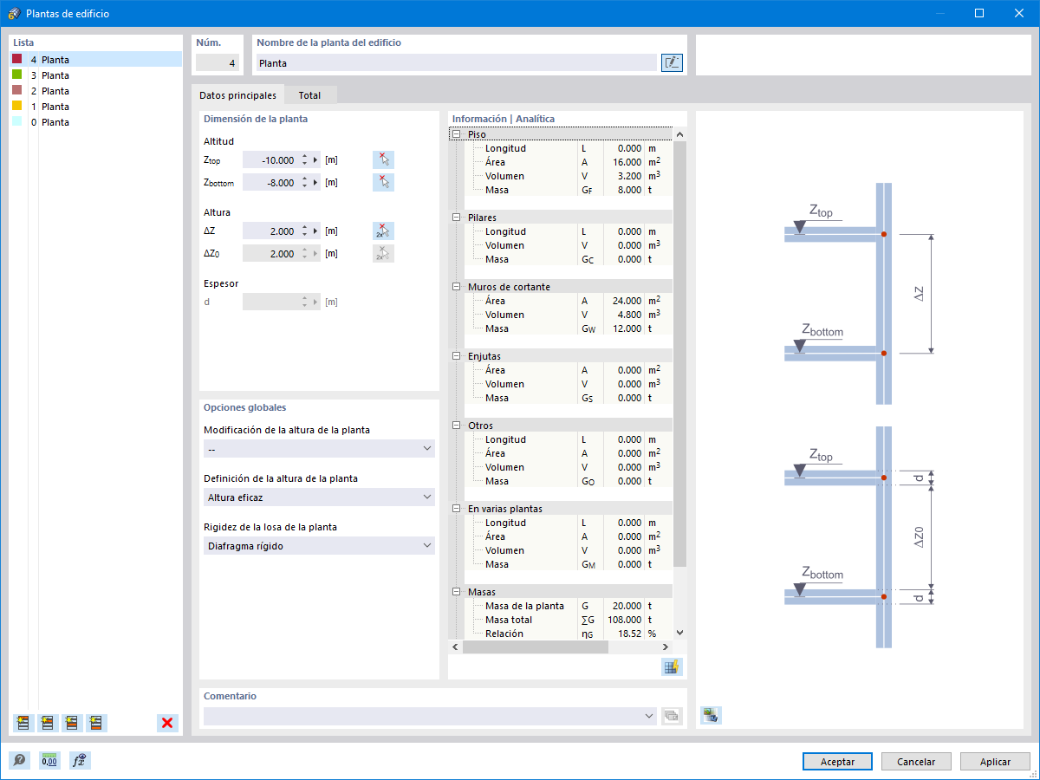Click yellow color swatch of story 1
This screenshot has width=1040, height=780.
[17, 106]
